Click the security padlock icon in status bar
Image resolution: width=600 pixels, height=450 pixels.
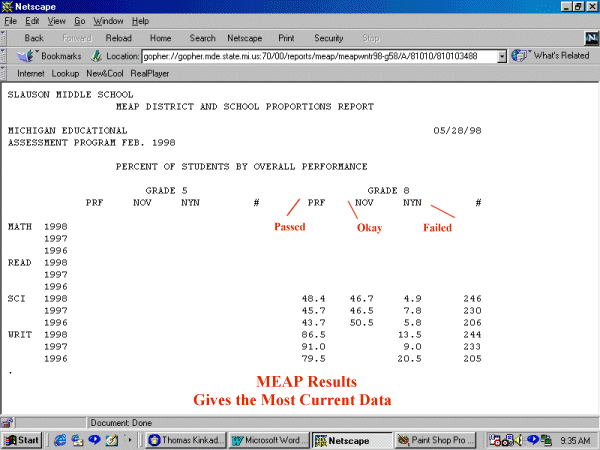coord(9,422)
